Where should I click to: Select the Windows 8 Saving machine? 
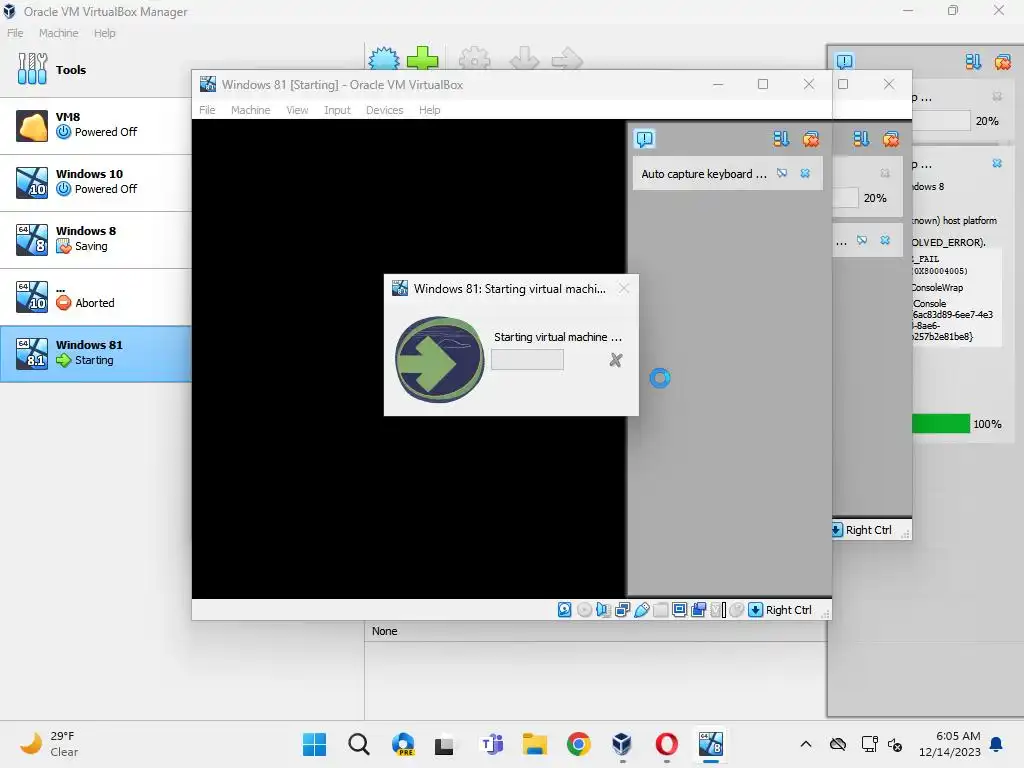pyautogui.click(x=96, y=239)
